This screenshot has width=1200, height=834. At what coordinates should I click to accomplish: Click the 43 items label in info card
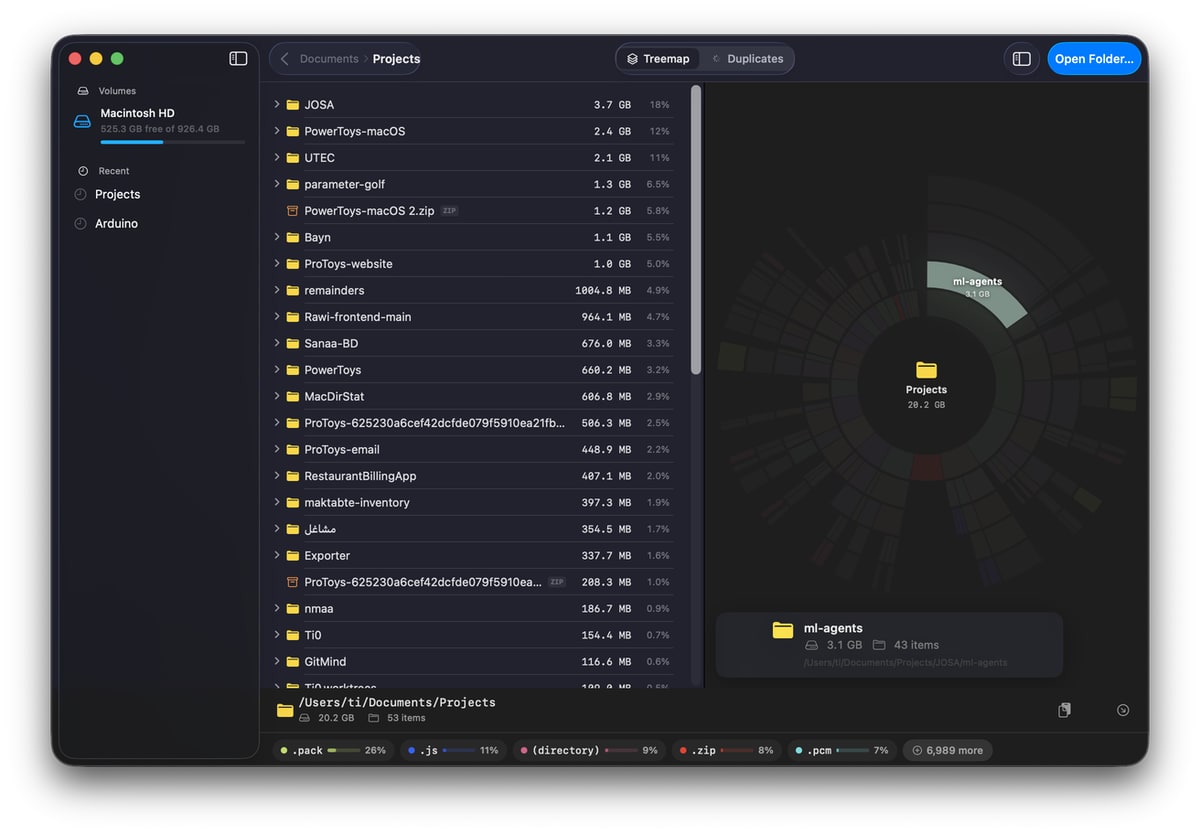pos(916,645)
